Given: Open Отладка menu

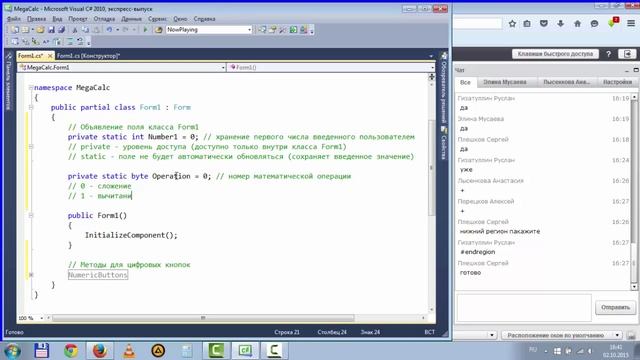Looking at the screenshot, I should click(x=104, y=19).
